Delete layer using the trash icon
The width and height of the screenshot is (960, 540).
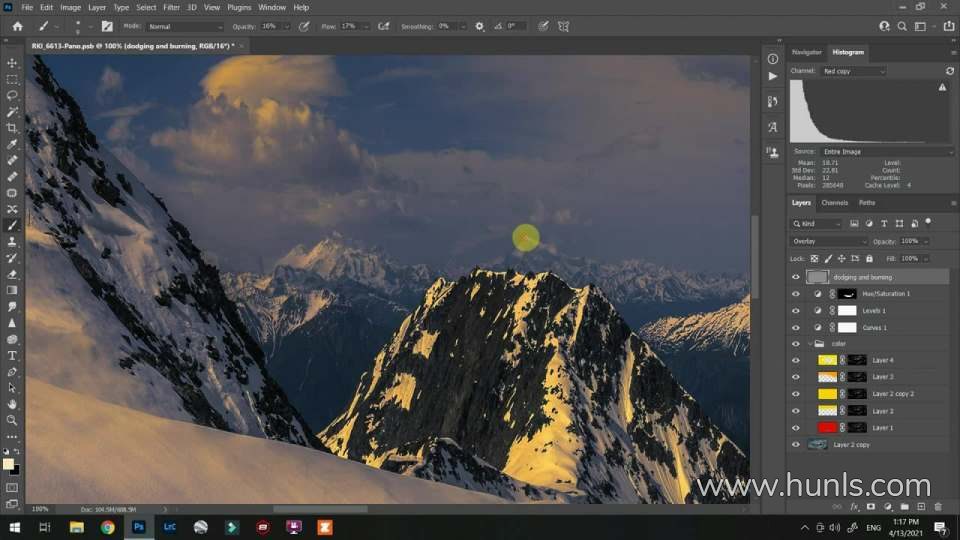click(940, 507)
